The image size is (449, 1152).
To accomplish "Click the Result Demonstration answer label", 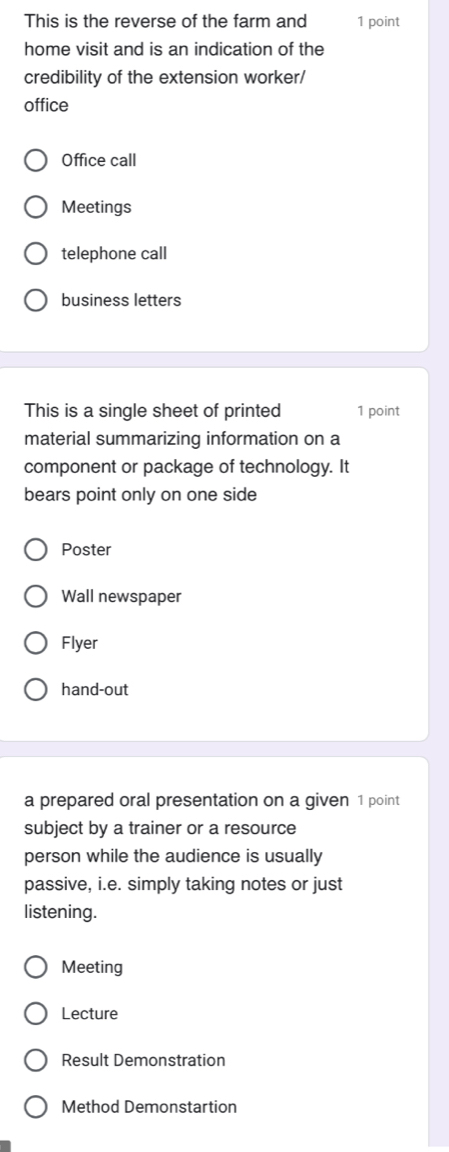I will tap(143, 1061).
